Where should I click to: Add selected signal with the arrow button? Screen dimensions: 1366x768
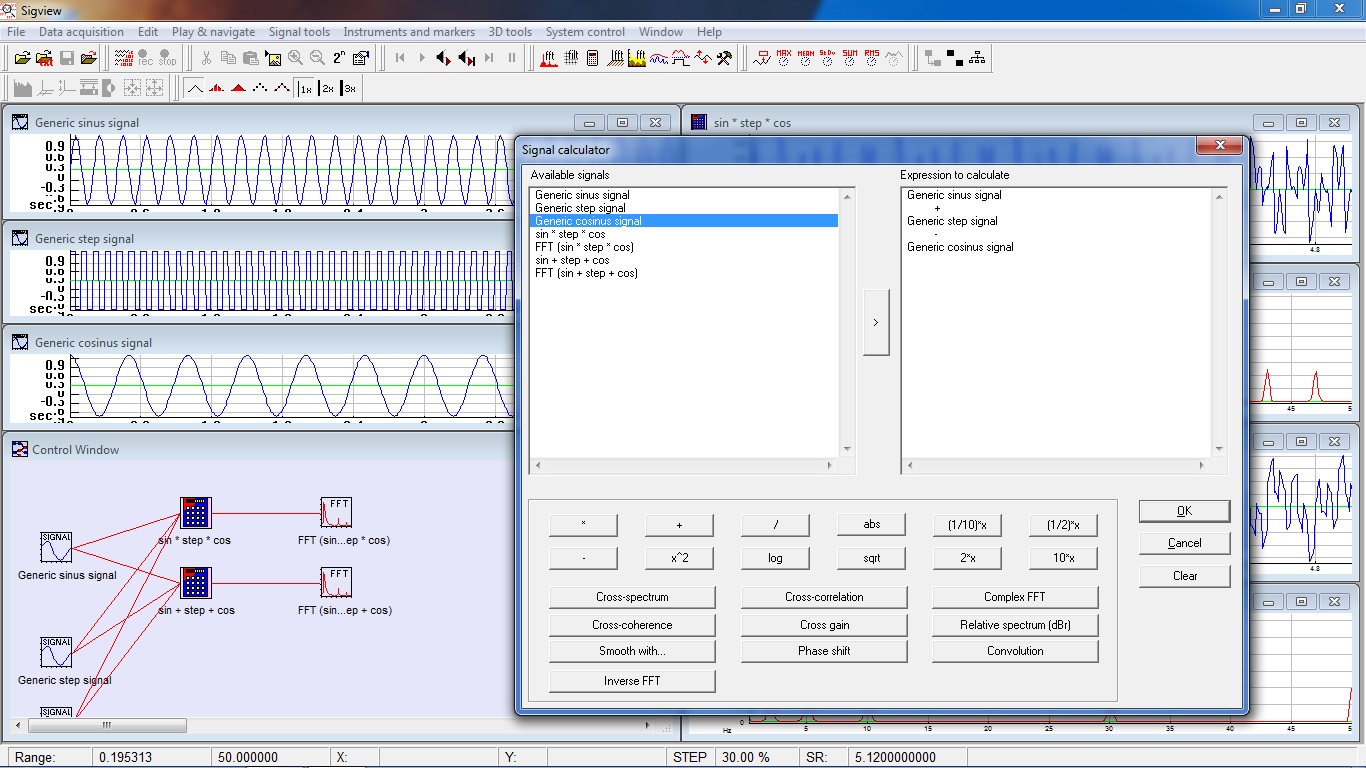point(875,323)
